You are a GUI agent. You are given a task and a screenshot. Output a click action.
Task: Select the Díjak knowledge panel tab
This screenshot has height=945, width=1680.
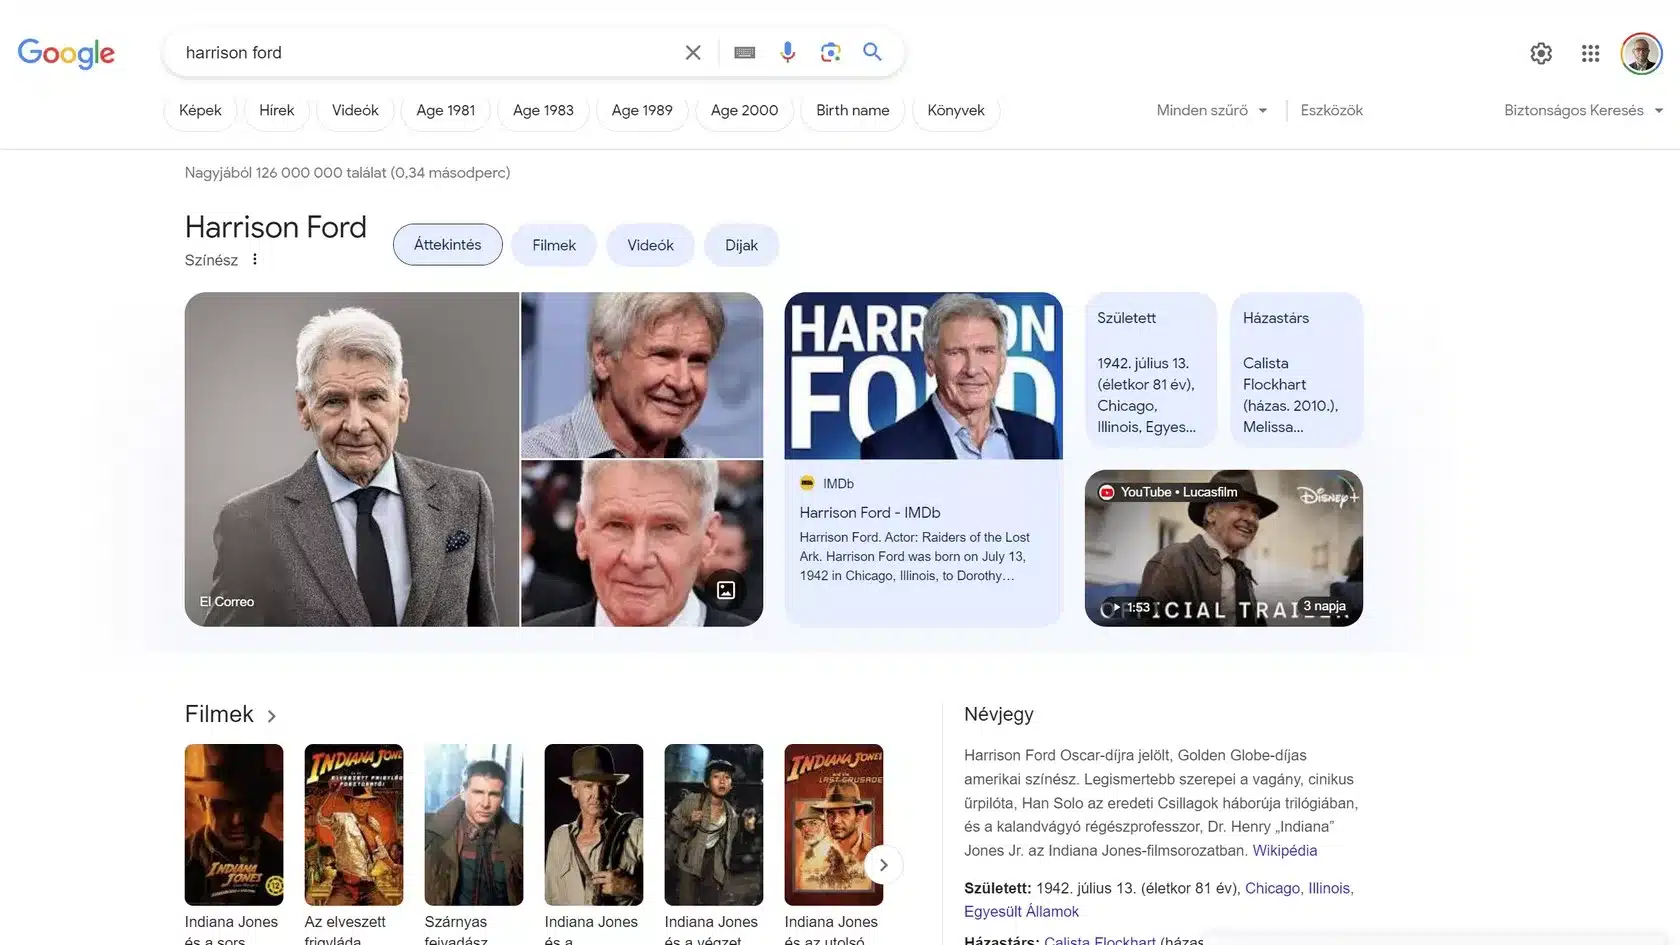point(741,244)
